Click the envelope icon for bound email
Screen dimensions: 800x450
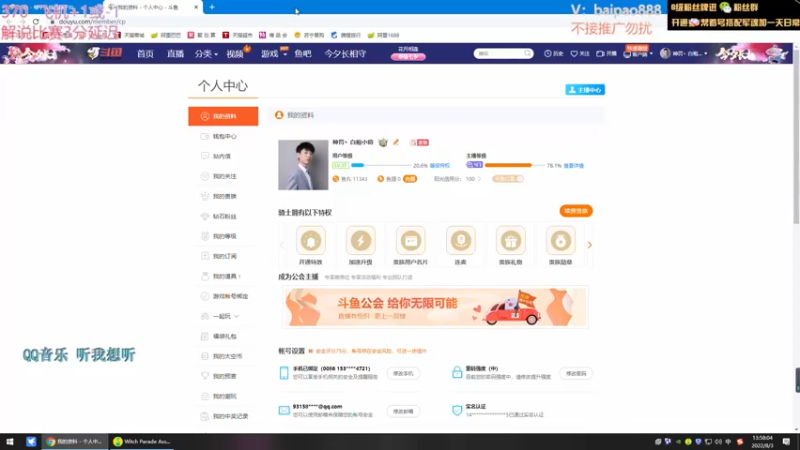point(284,411)
